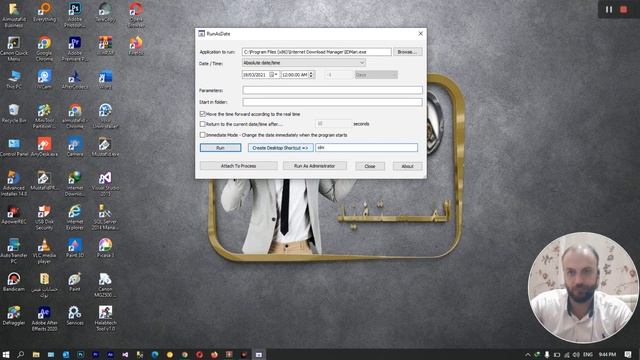The height and width of the screenshot is (360, 640).
Task: Click the seconds value field
Action: 333,124
